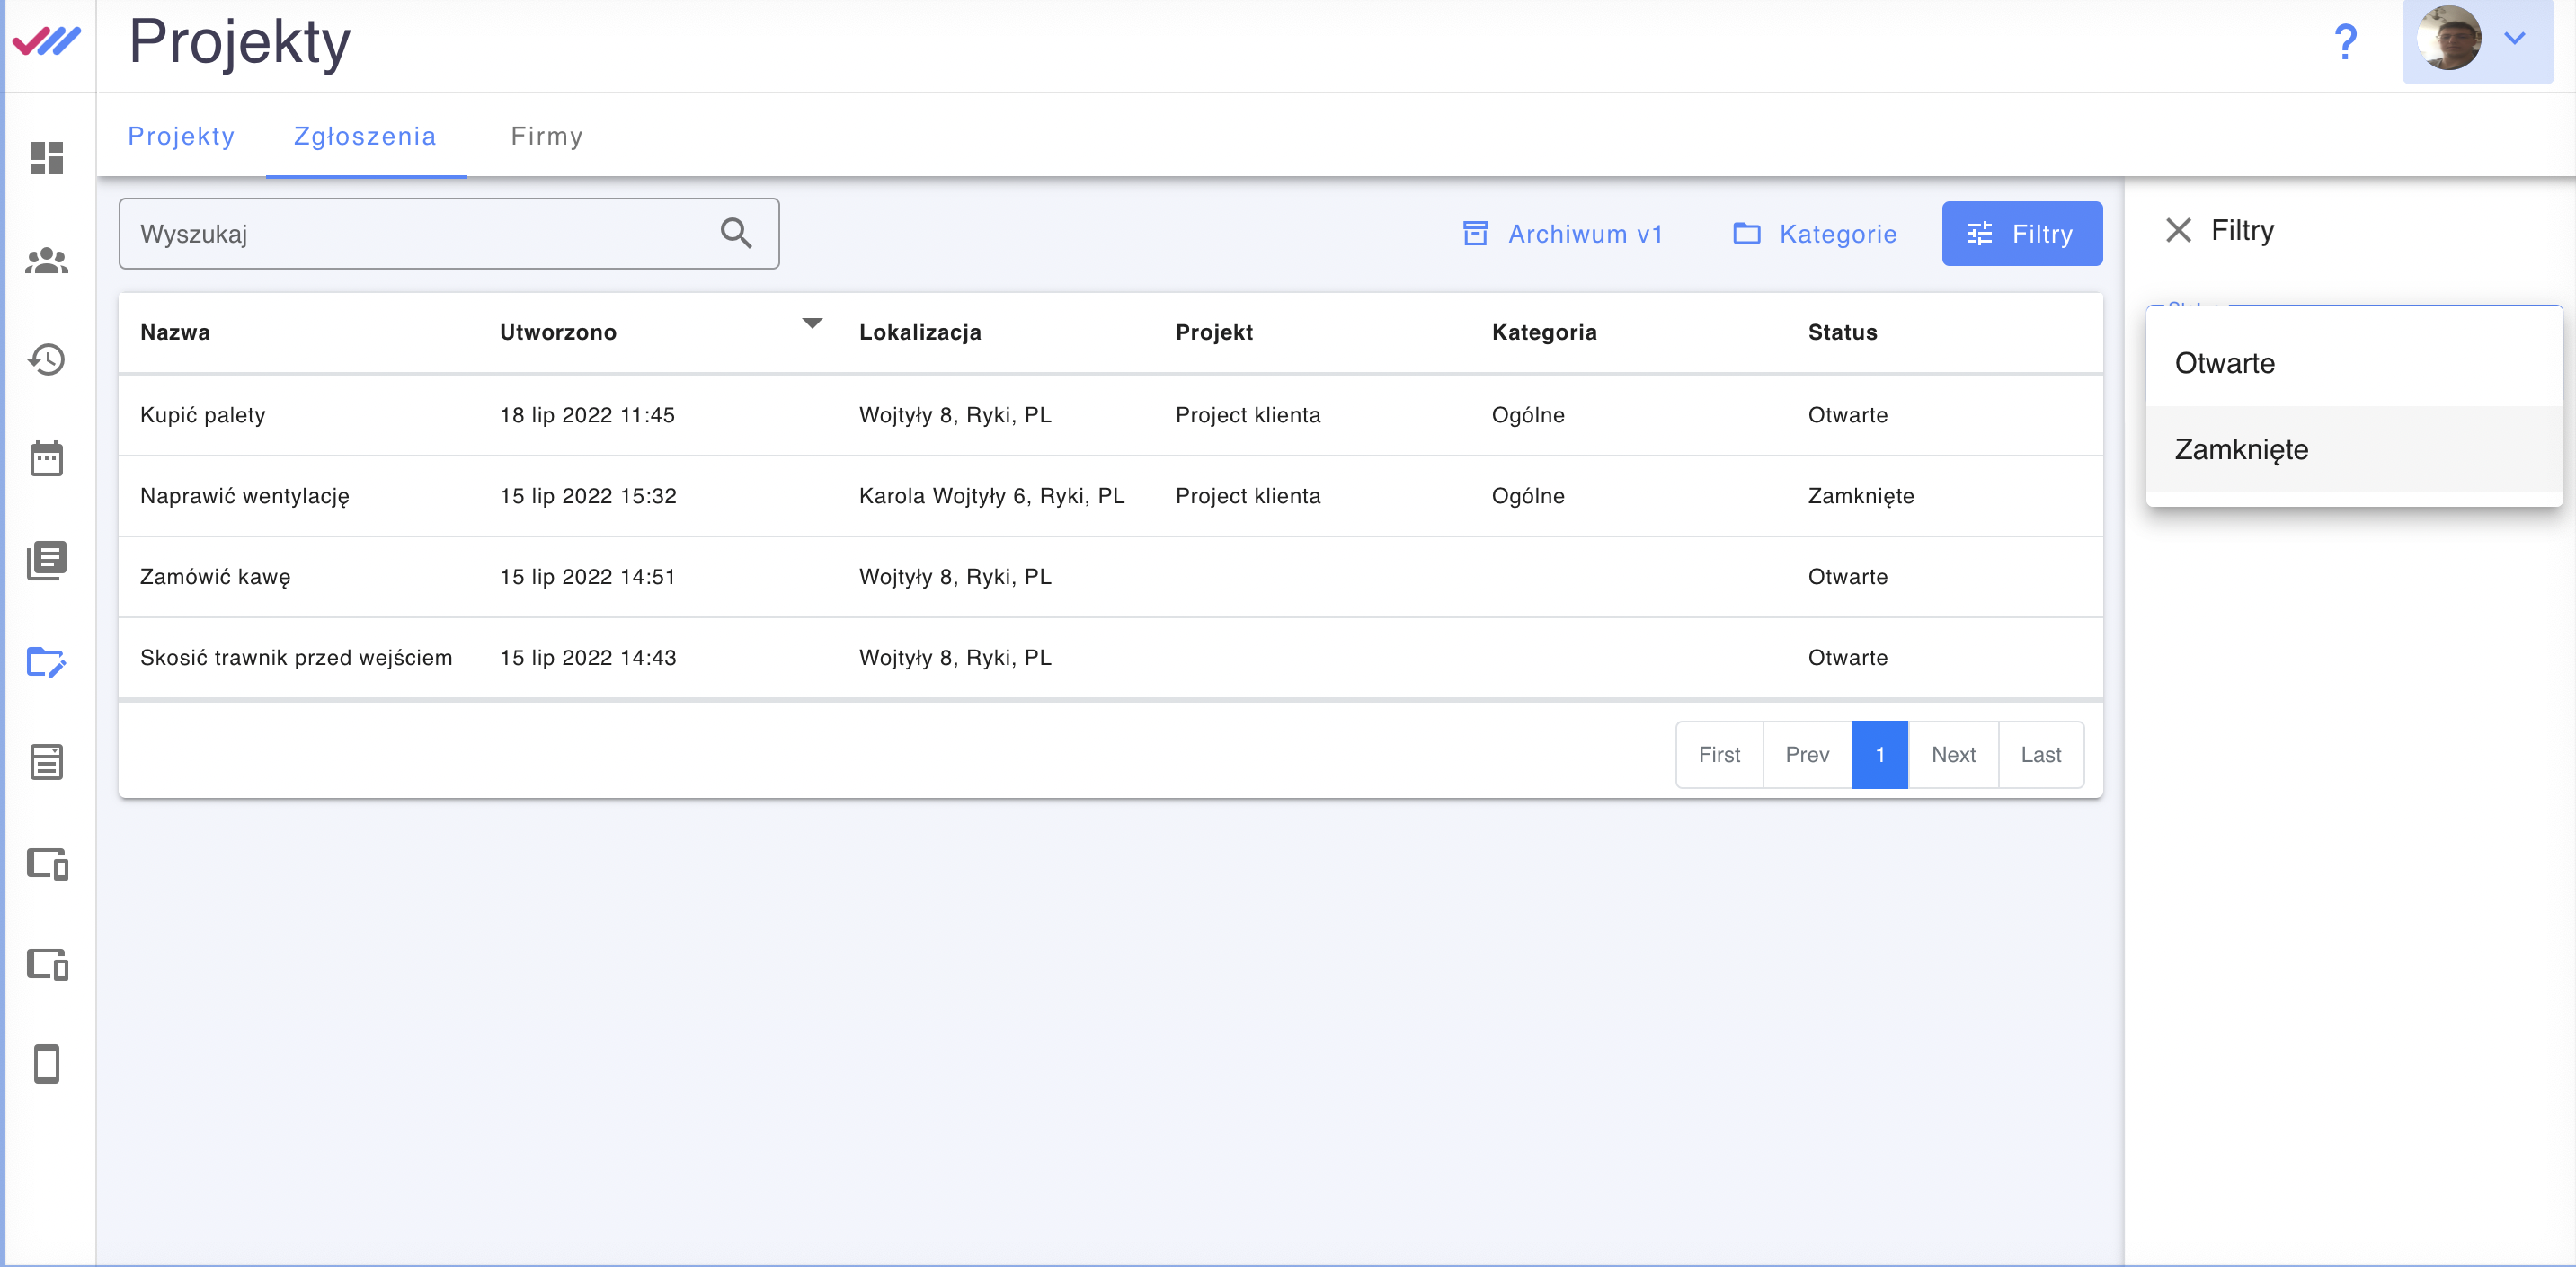The height and width of the screenshot is (1267, 2576).
Task: Go to Next page in pagination
Action: click(1952, 755)
